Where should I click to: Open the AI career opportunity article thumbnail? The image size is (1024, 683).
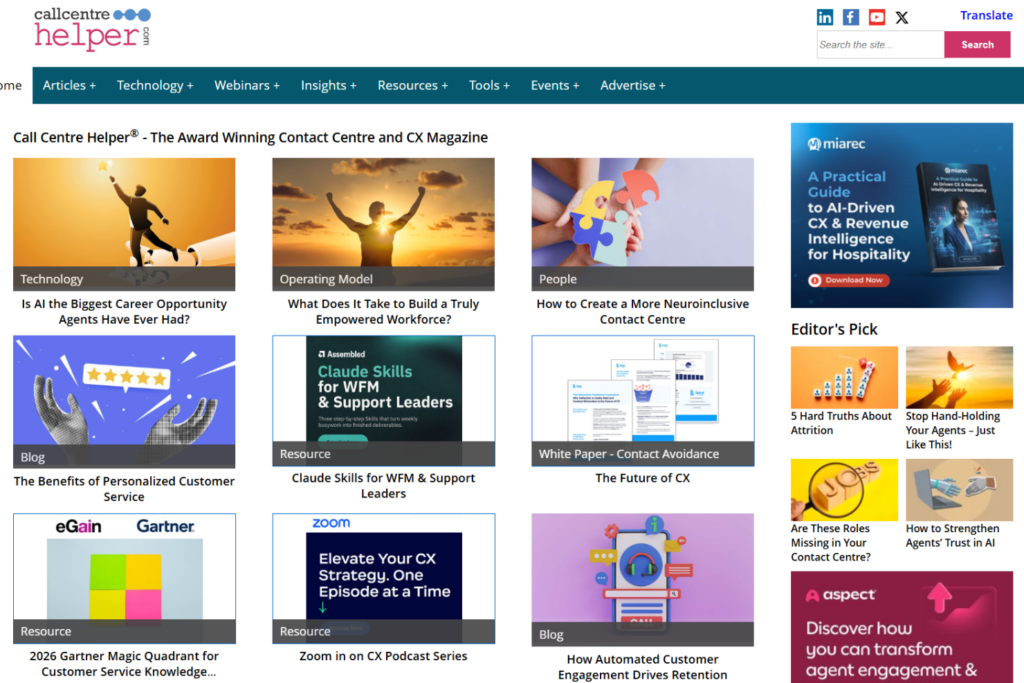124,224
